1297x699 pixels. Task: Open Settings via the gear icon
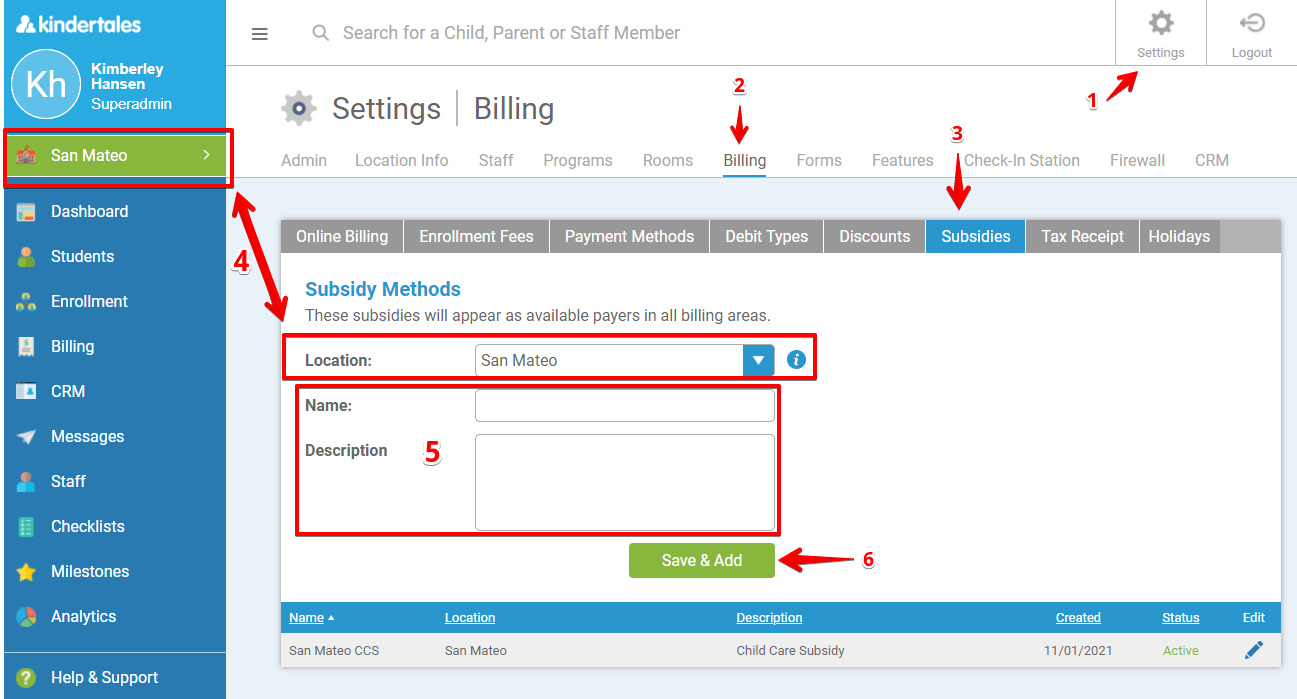(1160, 23)
